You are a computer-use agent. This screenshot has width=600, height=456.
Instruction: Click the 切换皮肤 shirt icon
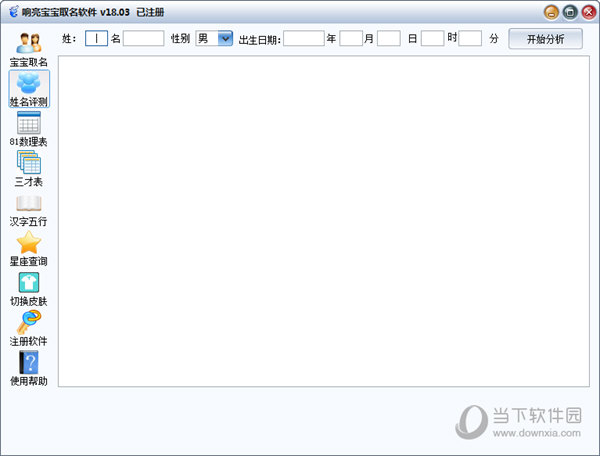click(x=29, y=283)
